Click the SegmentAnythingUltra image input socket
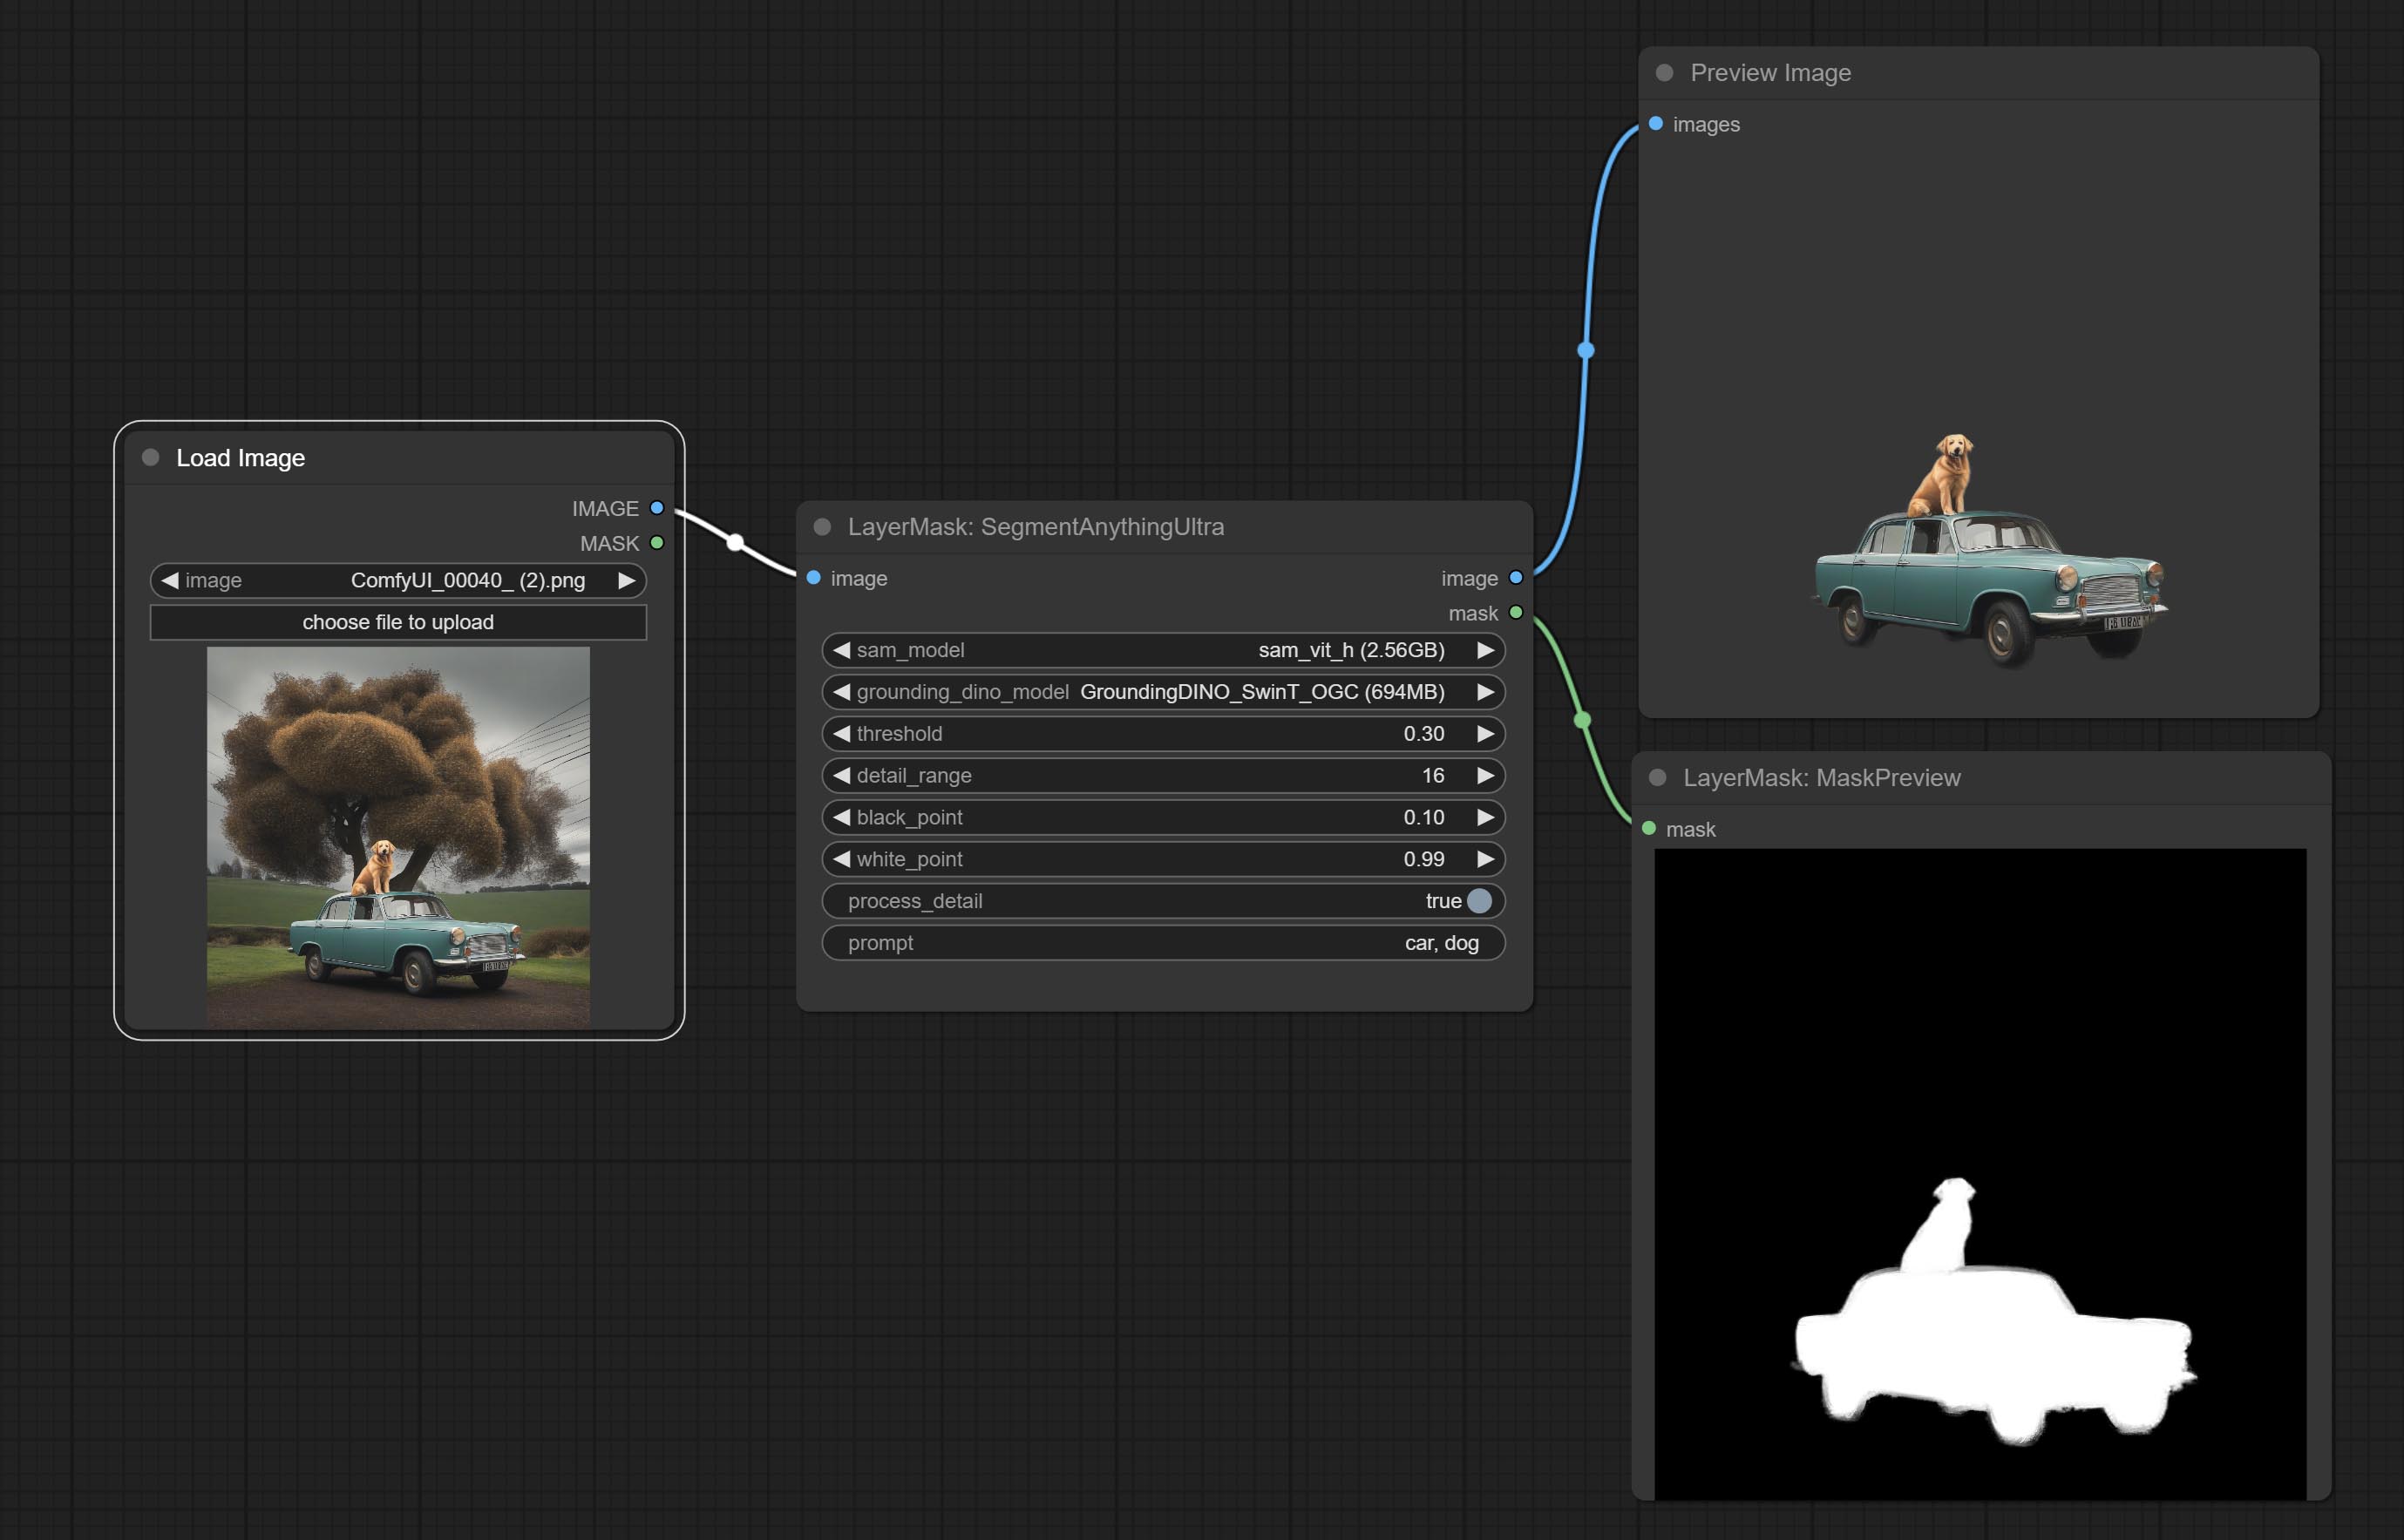Screen dimensions: 2404x1540 point(814,578)
